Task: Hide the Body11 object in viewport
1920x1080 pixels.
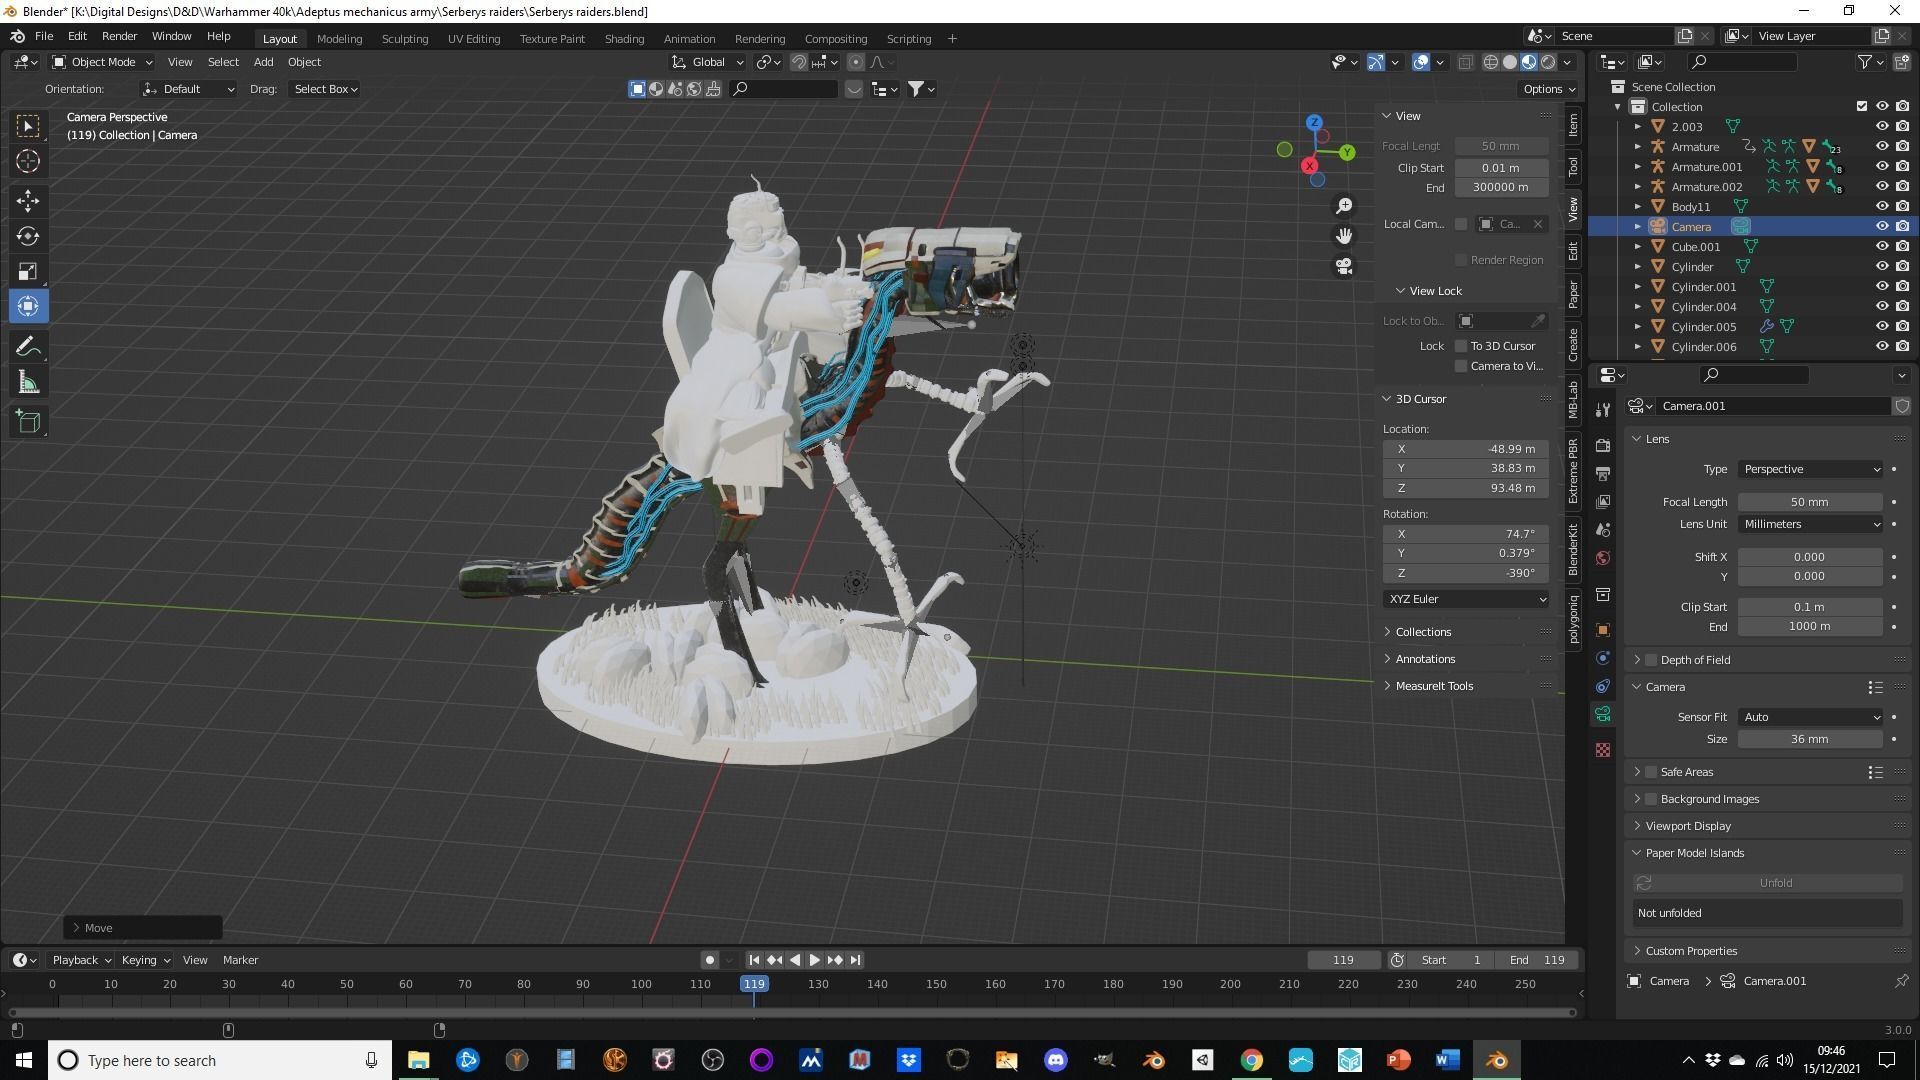Action: tap(1881, 207)
